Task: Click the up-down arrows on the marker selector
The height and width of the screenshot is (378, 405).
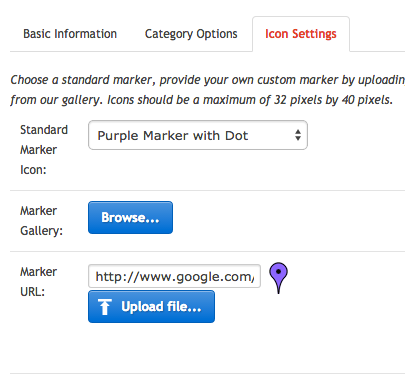Action: (x=298, y=135)
